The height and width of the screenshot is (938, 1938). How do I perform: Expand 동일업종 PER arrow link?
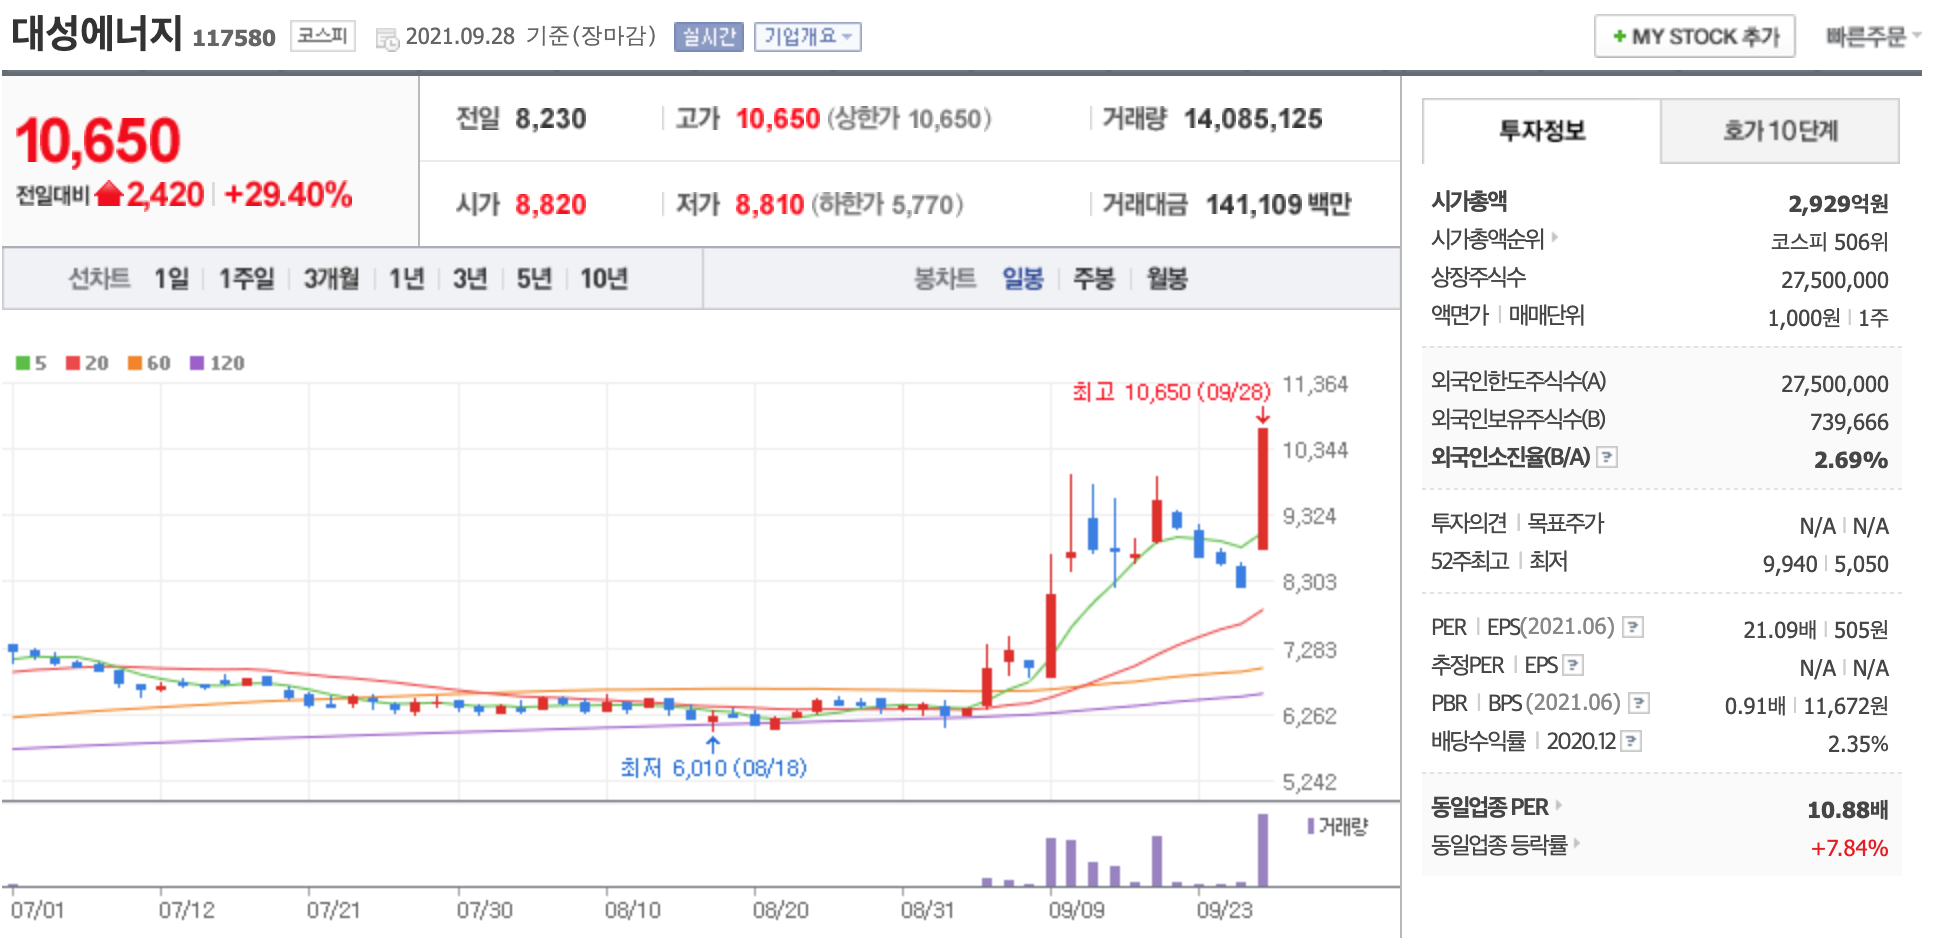point(1558,805)
